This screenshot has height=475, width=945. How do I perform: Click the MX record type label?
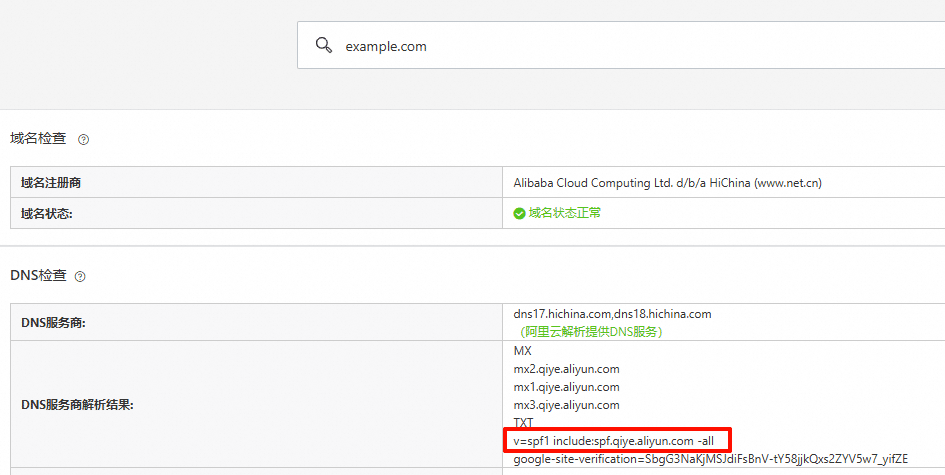pyautogui.click(x=523, y=351)
